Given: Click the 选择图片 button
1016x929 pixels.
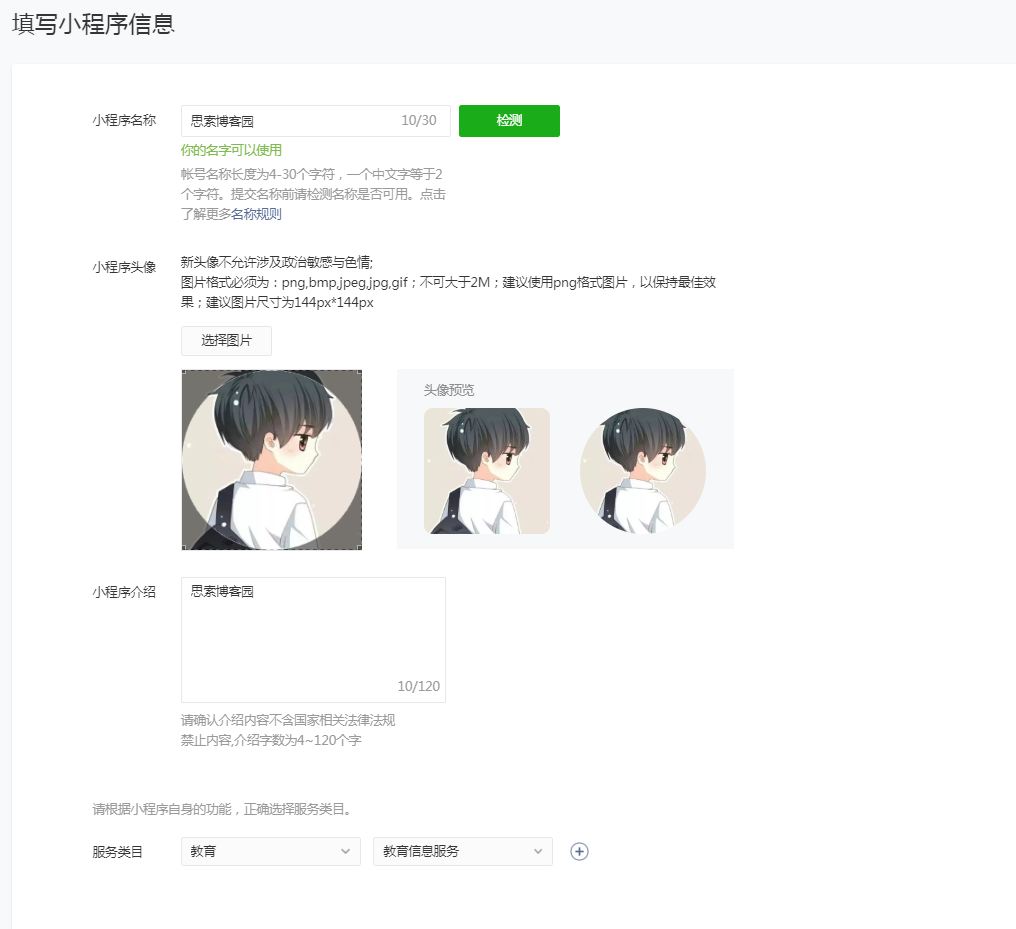Looking at the screenshot, I should [226, 341].
